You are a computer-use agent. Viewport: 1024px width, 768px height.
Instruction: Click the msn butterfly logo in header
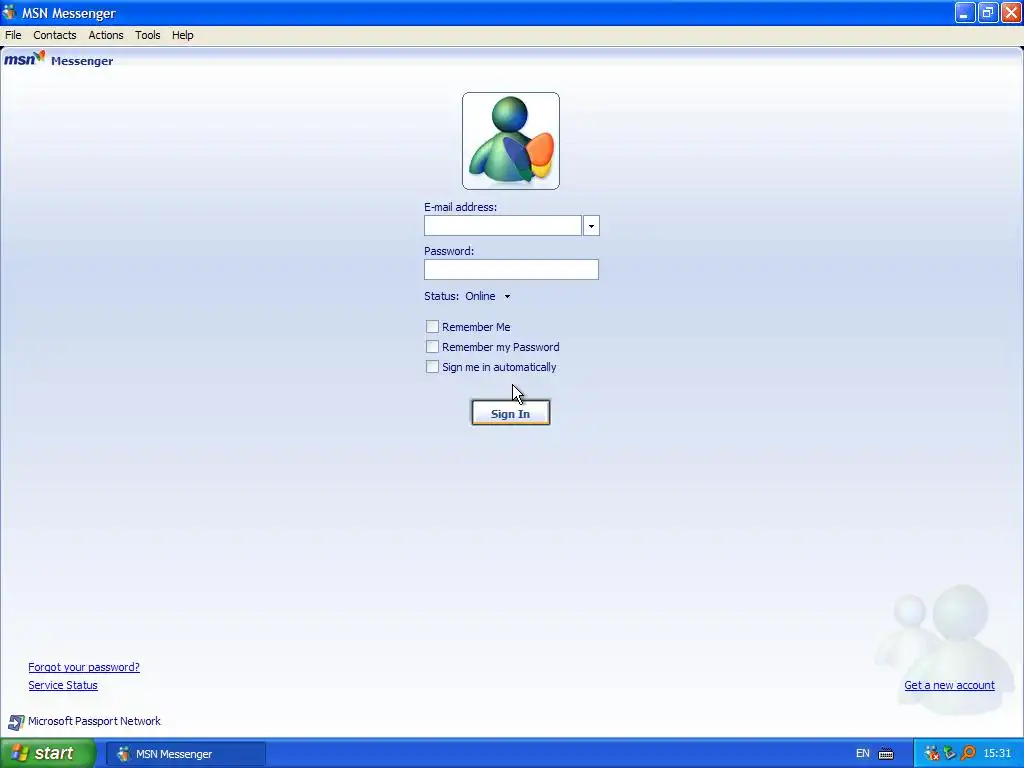coord(25,59)
